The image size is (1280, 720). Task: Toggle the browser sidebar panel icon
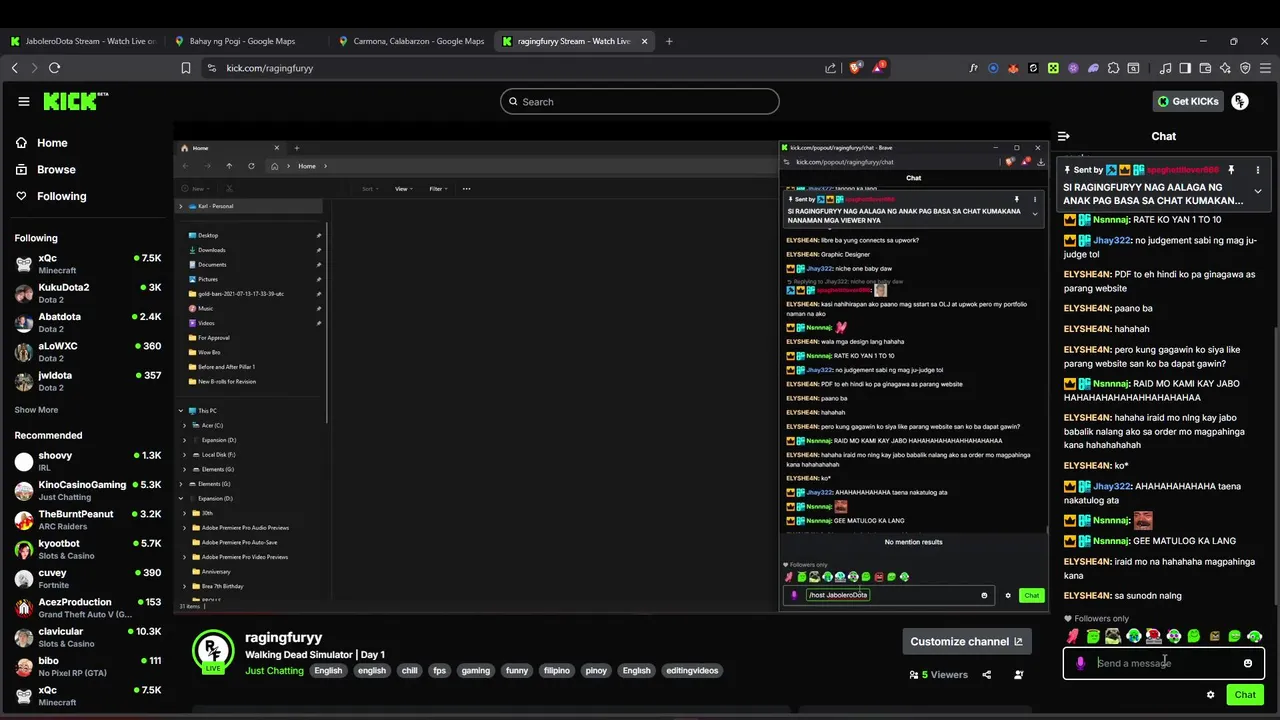click(x=1185, y=68)
